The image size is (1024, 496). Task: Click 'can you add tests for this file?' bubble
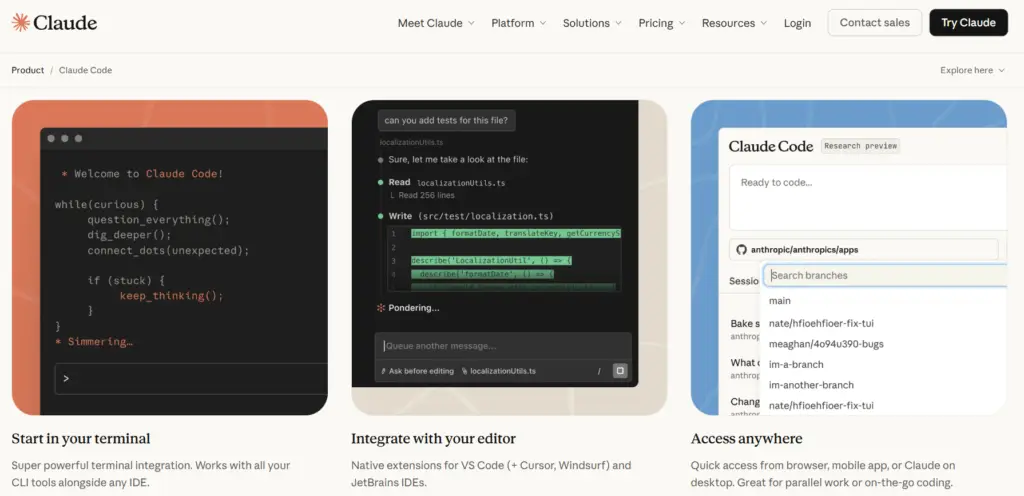pos(447,120)
